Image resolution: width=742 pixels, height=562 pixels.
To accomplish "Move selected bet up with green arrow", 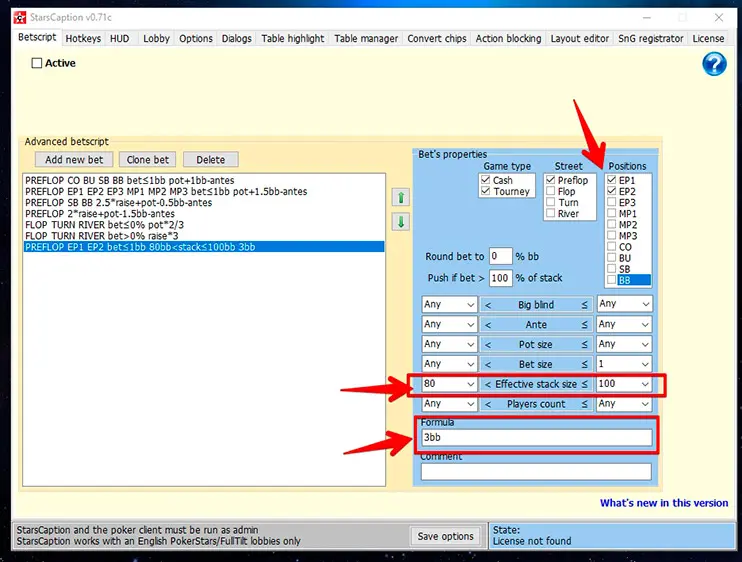I will point(401,198).
